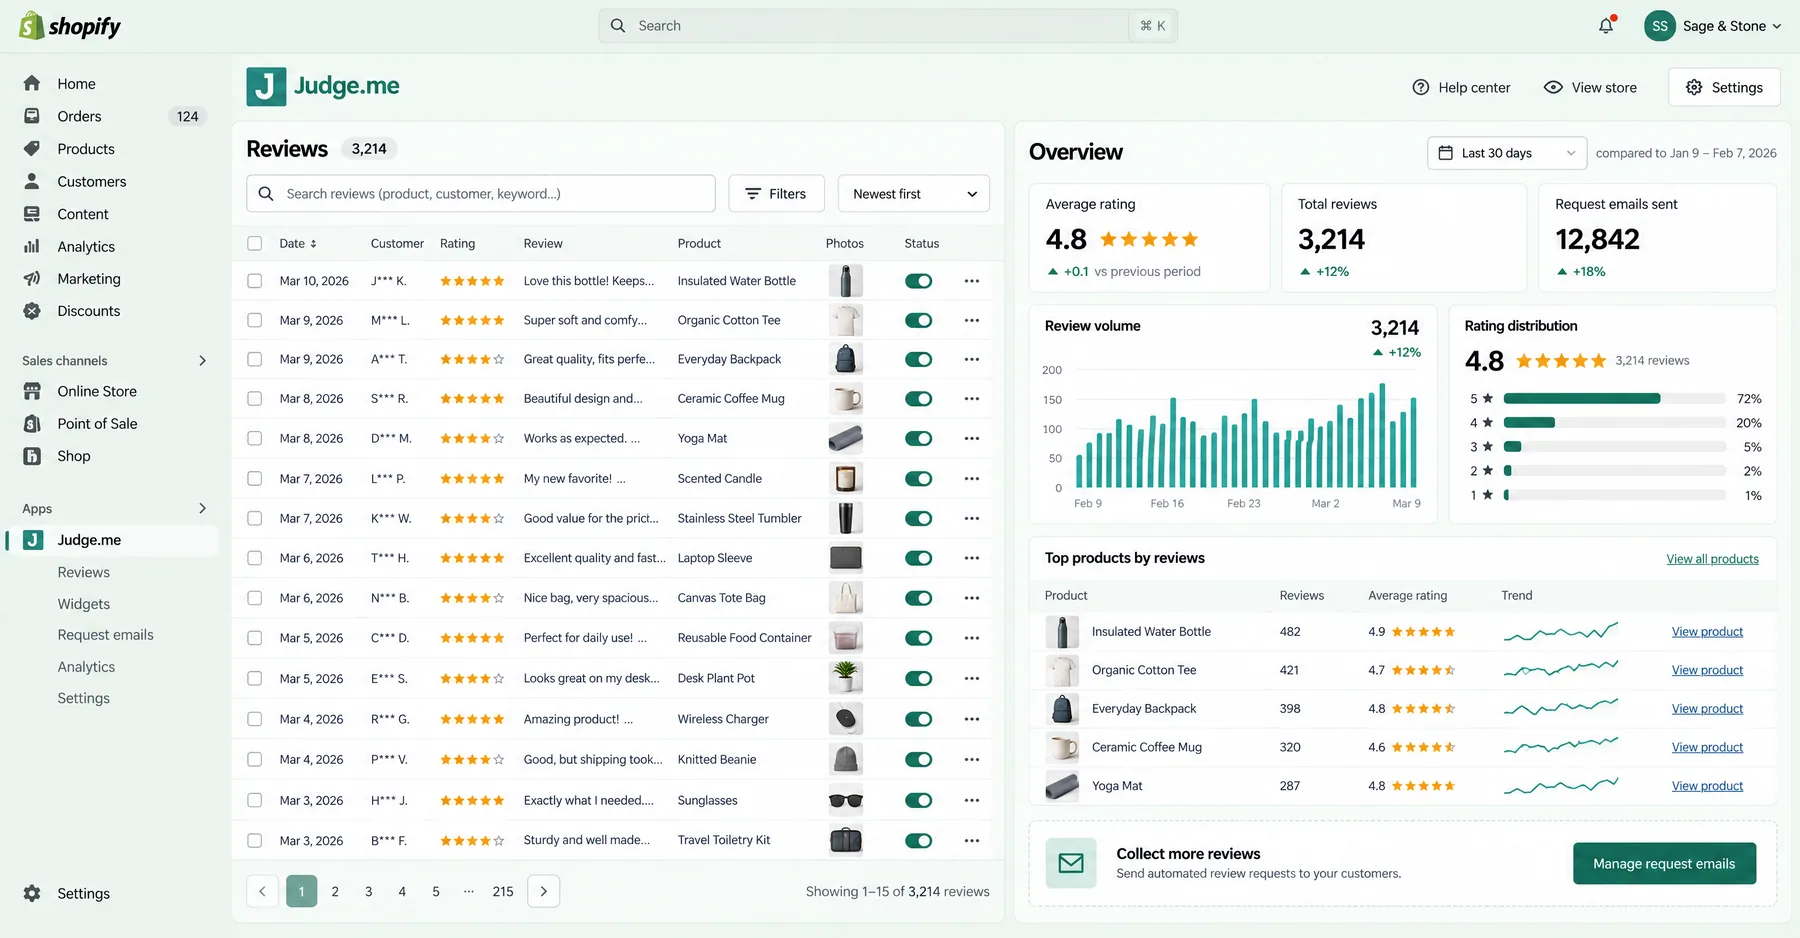Image resolution: width=1800 pixels, height=938 pixels.
Task: Click the View store eye icon
Action: pyautogui.click(x=1553, y=88)
